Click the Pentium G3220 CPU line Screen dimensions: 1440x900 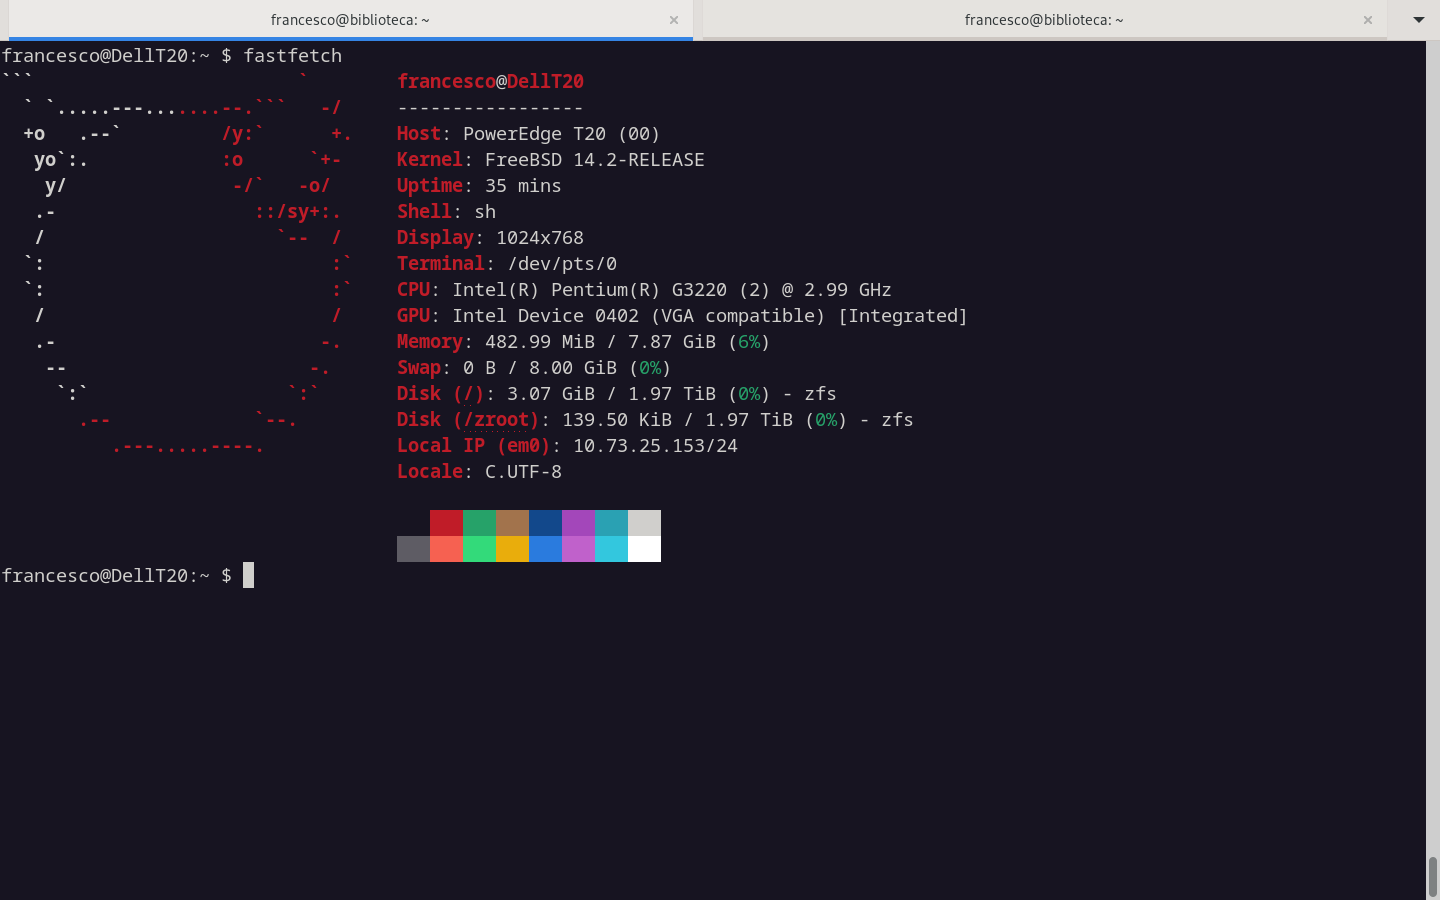point(670,290)
